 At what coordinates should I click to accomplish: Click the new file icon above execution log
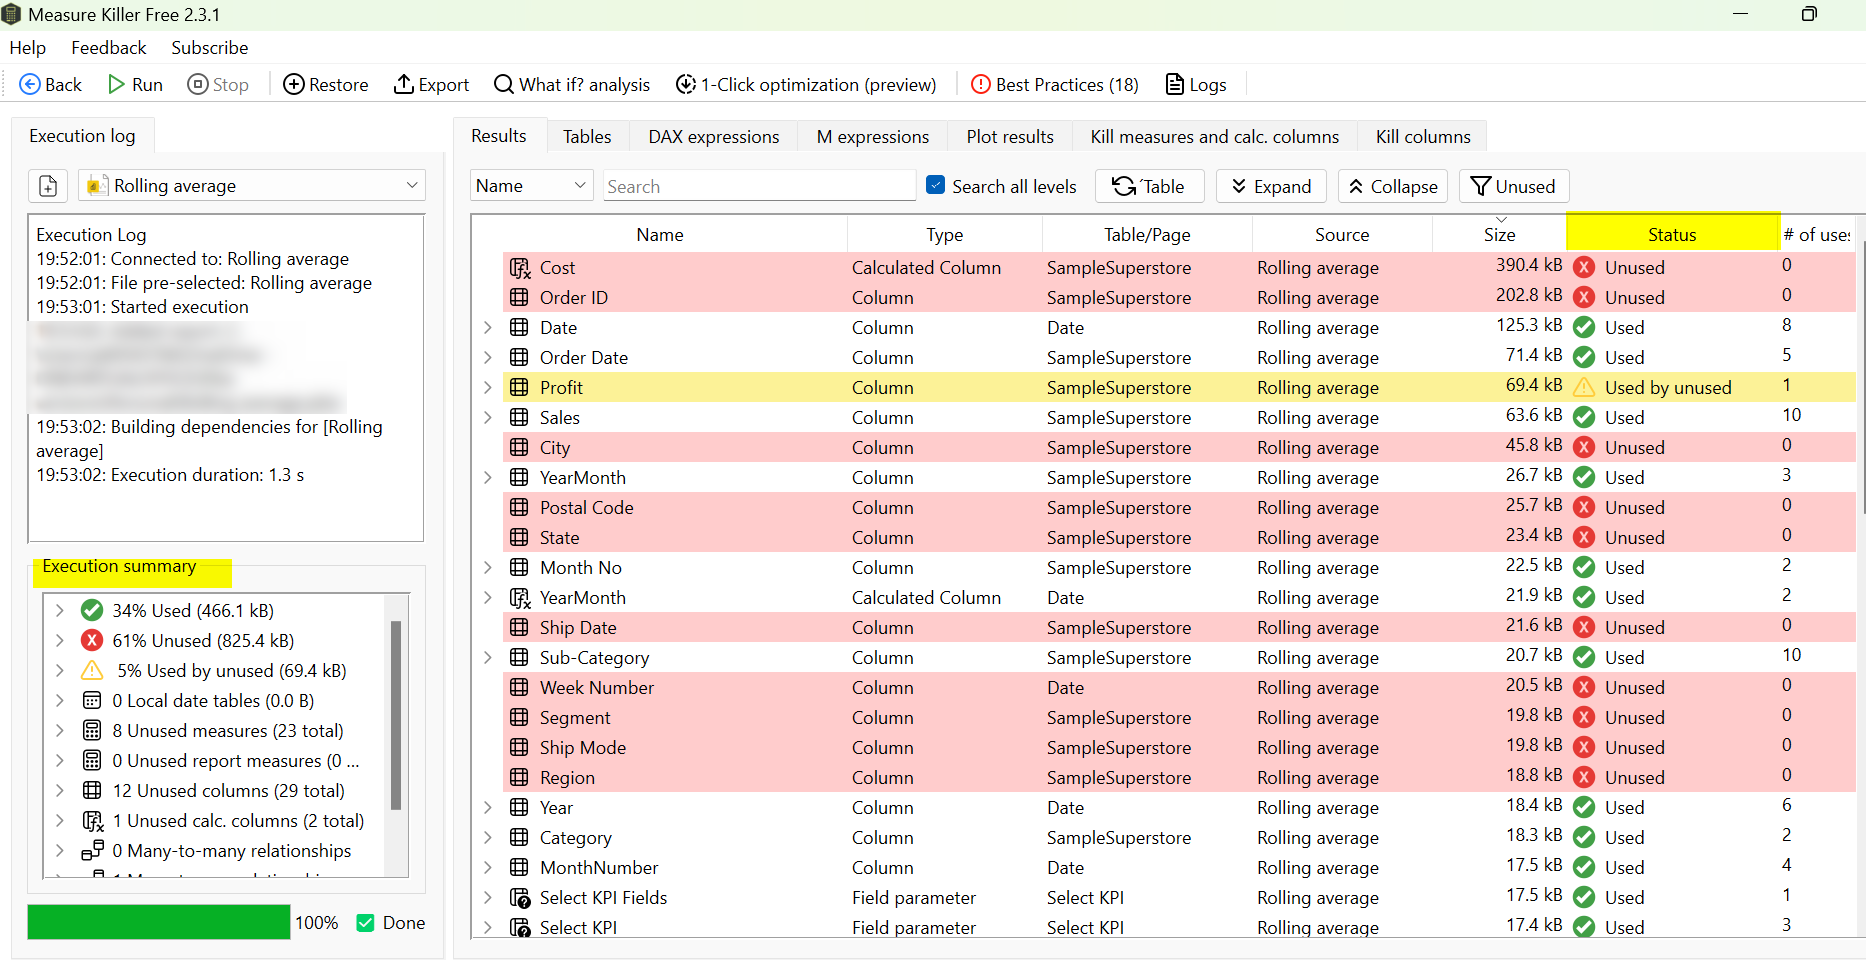point(48,186)
